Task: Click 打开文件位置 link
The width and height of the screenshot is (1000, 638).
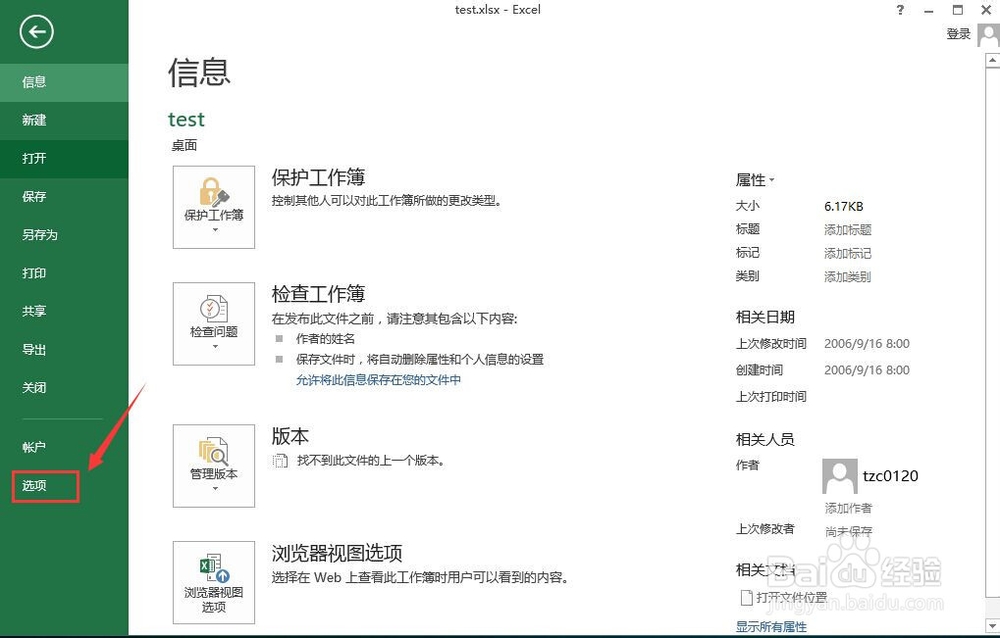Action: point(791,598)
